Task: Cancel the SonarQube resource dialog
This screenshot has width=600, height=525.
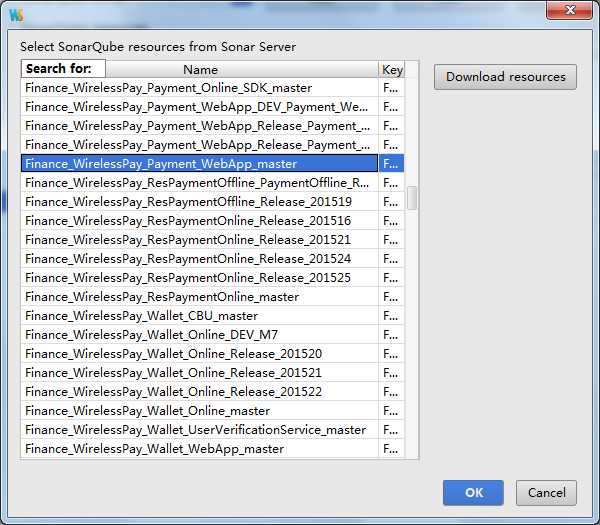Action: 546,492
